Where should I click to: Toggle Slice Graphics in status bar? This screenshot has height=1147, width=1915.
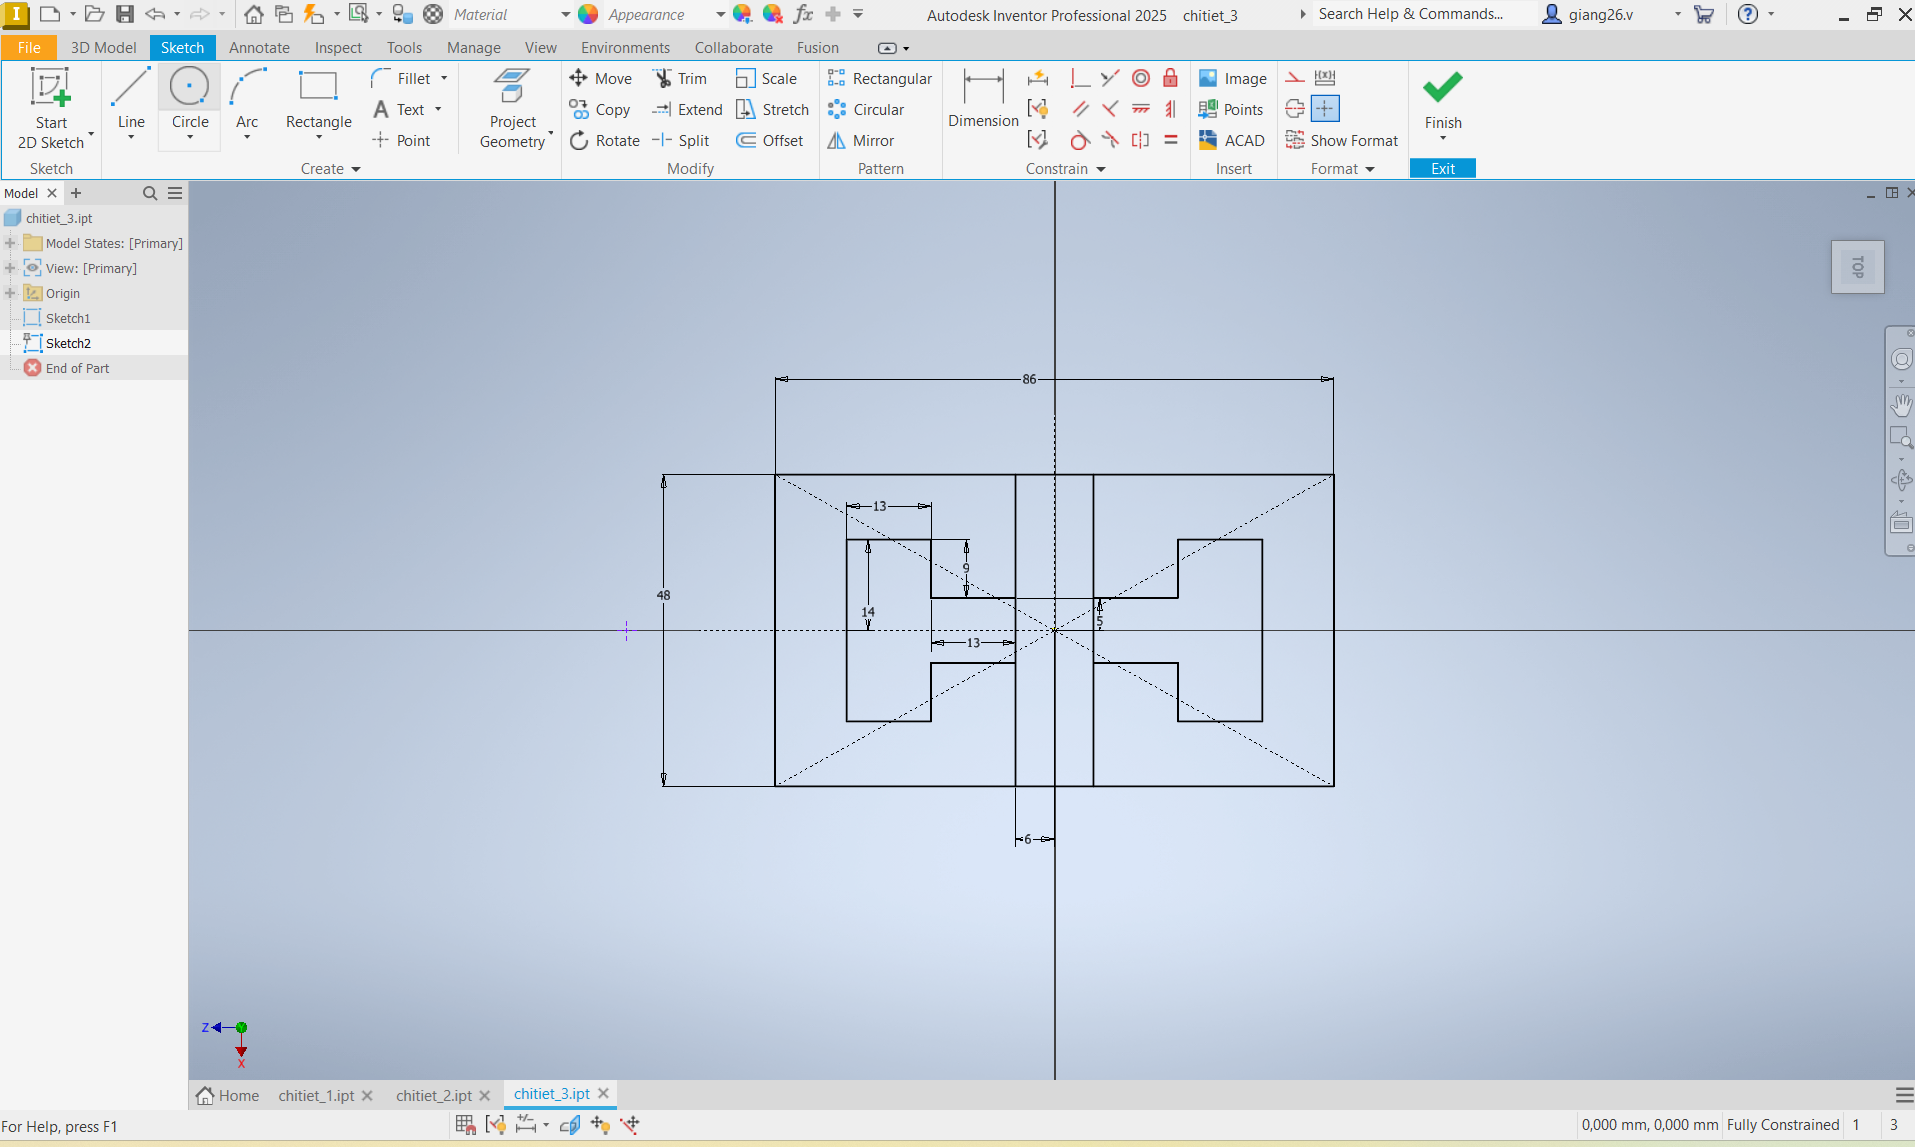click(x=570, y=1125)
